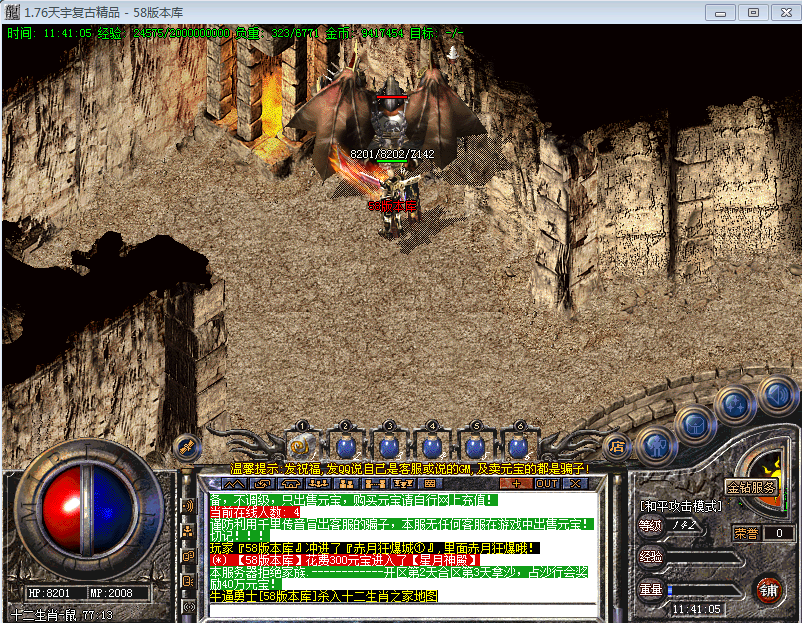Click the orange 店 shop icon
Viewport: 802px width, 623px height.
pos(618,446)
